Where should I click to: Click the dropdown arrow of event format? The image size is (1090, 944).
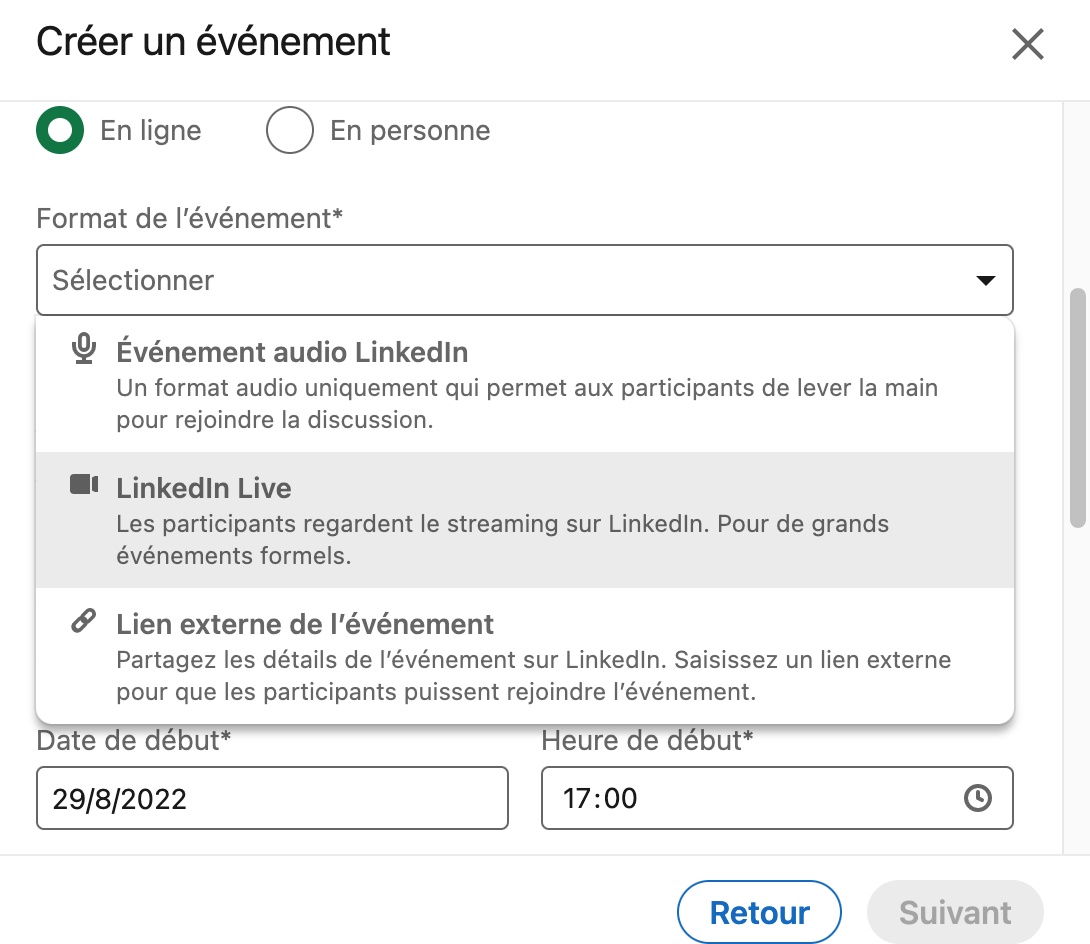(x=986, y=280)
